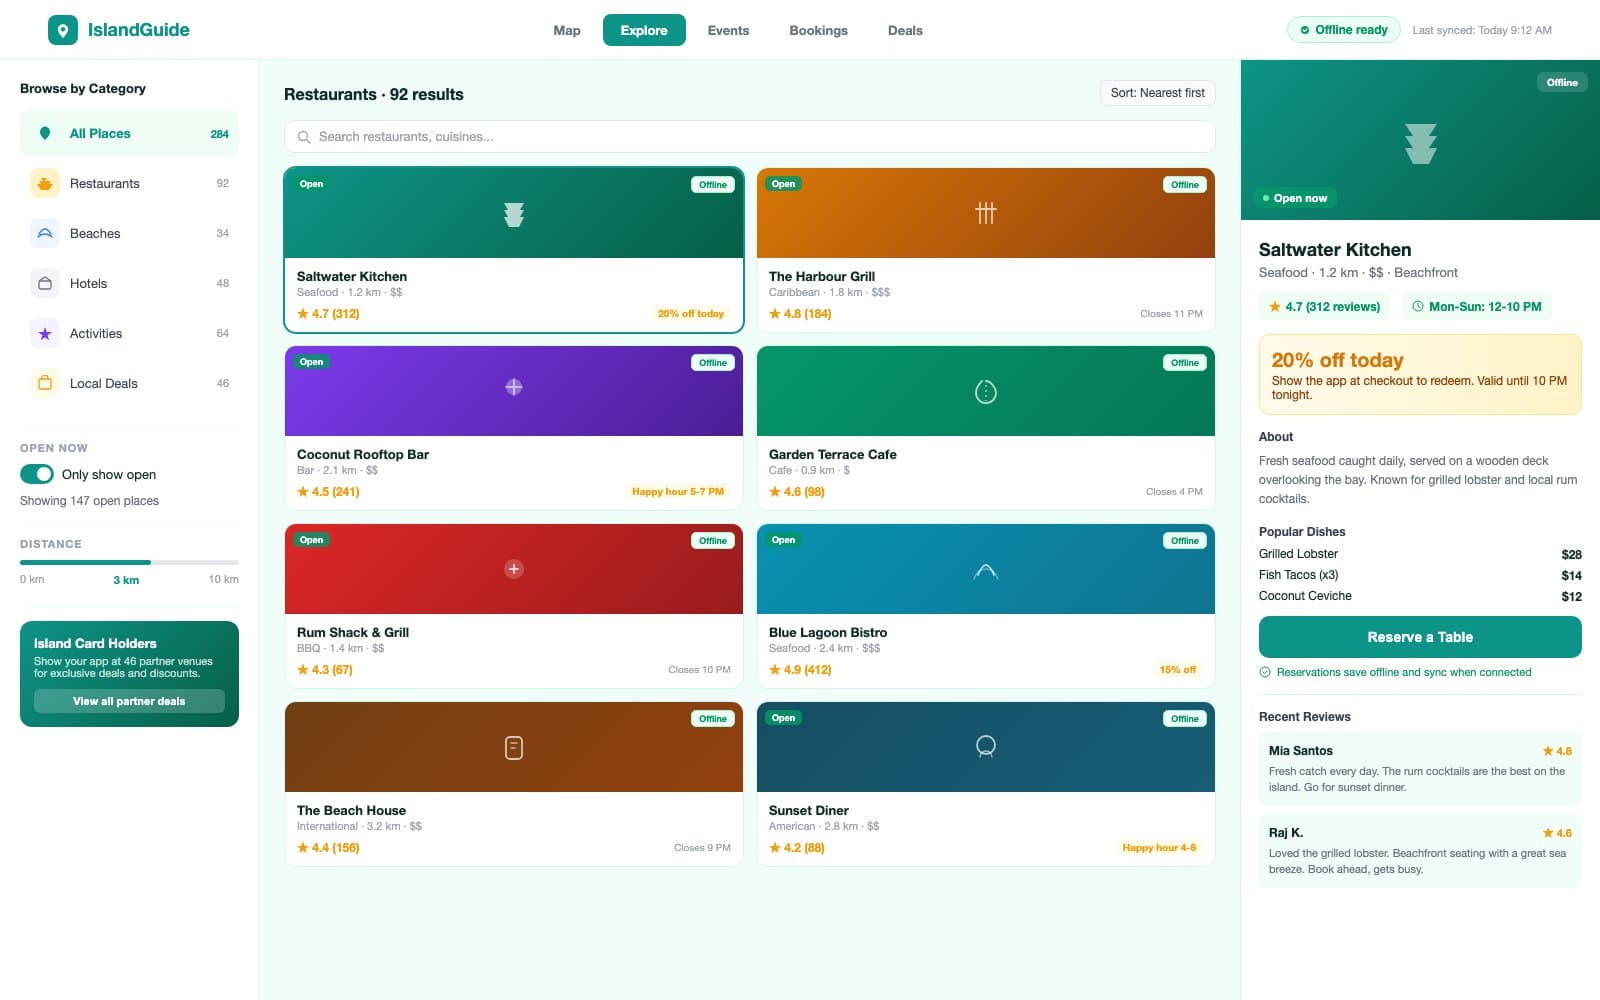Viewport: 1600px width, 1000px height.
Task: Click the Raj K. review
Action: (1420, 850)
